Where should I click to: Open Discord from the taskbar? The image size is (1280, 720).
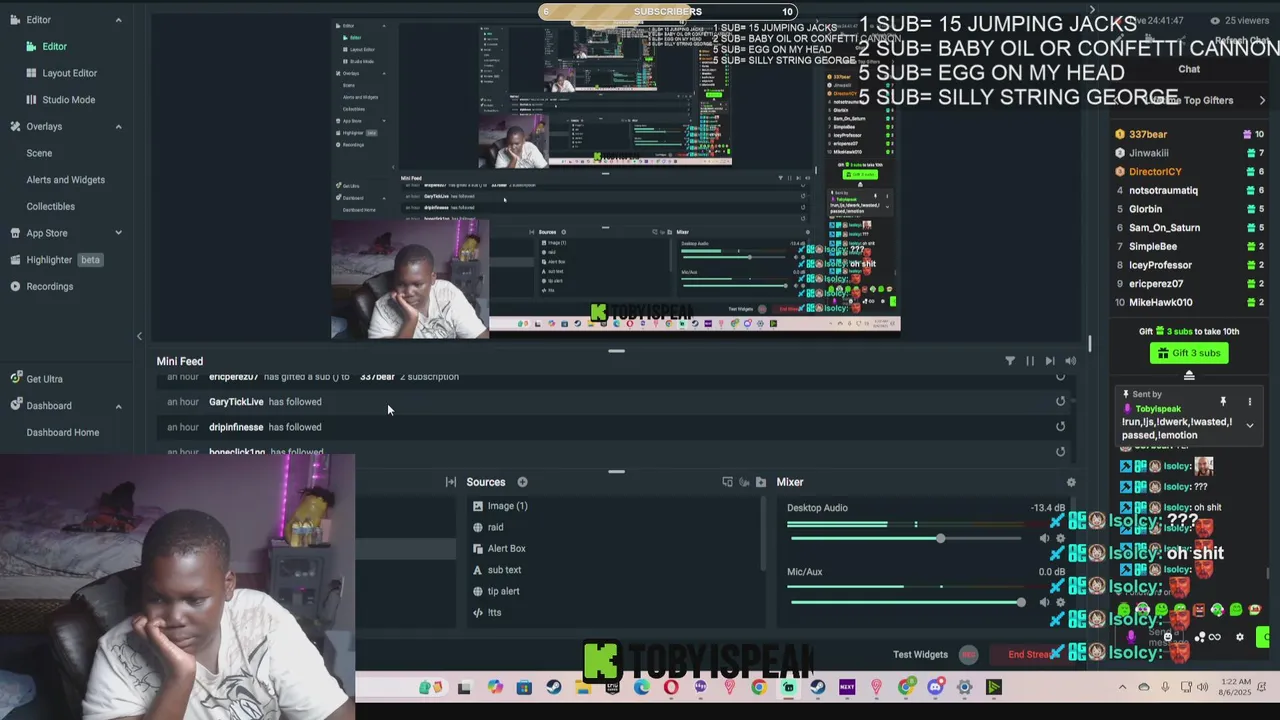coord(935,687)
